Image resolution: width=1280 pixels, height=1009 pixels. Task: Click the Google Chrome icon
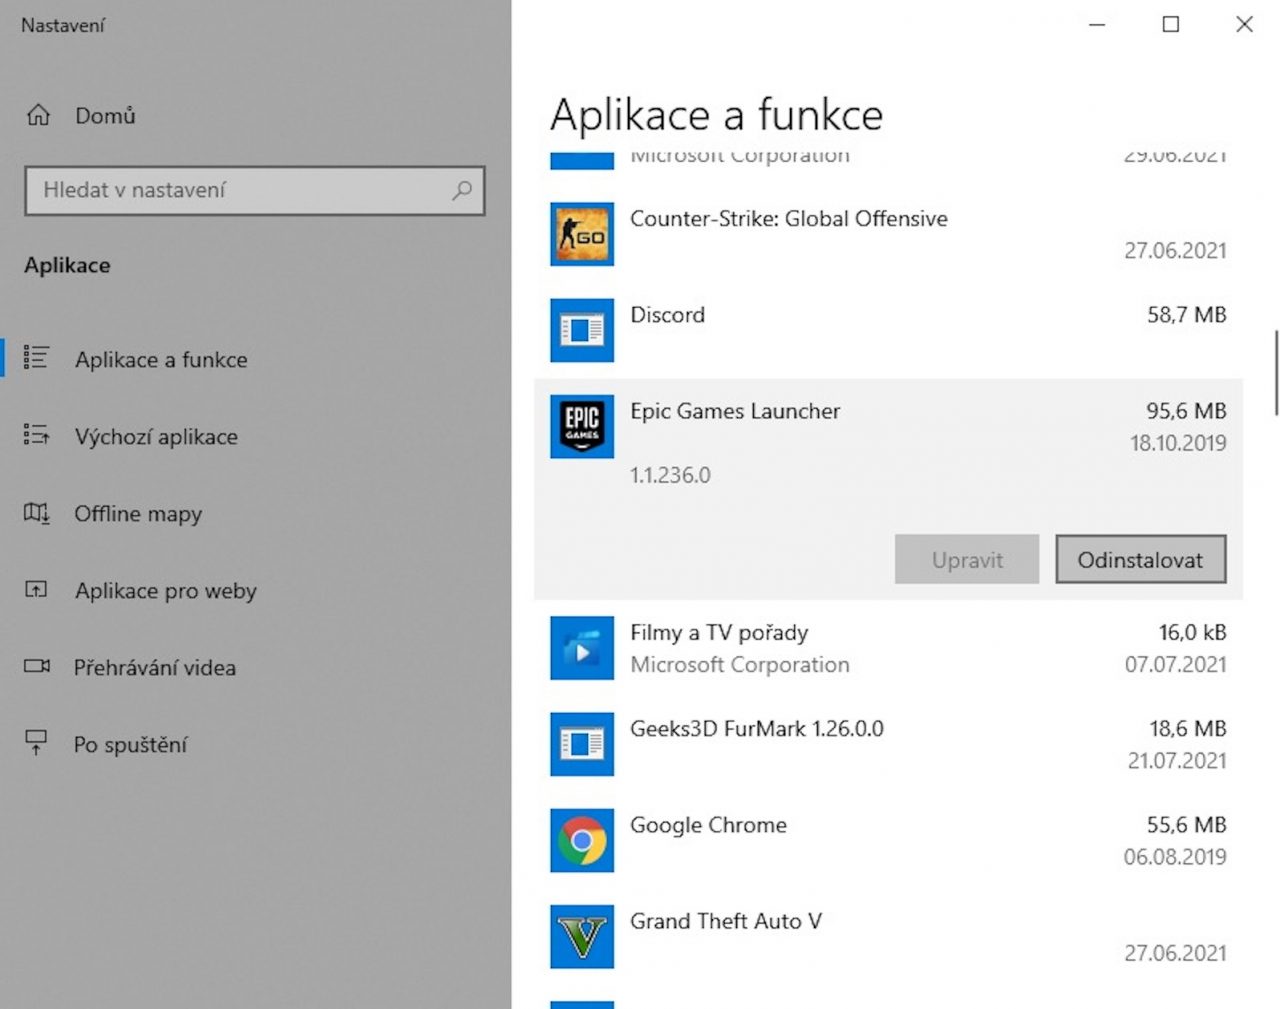(x=582, y=840)
